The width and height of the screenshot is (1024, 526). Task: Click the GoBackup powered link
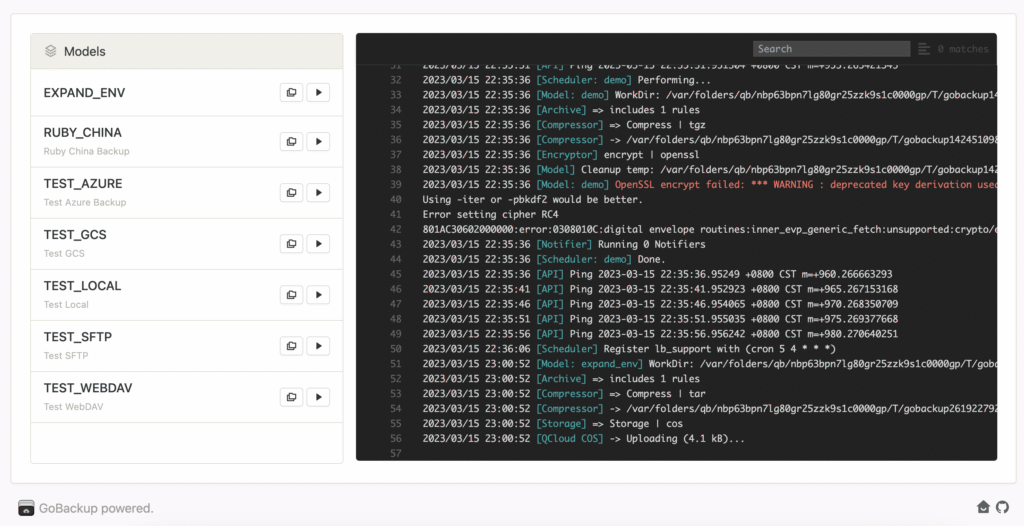click(x=96, y=508)
